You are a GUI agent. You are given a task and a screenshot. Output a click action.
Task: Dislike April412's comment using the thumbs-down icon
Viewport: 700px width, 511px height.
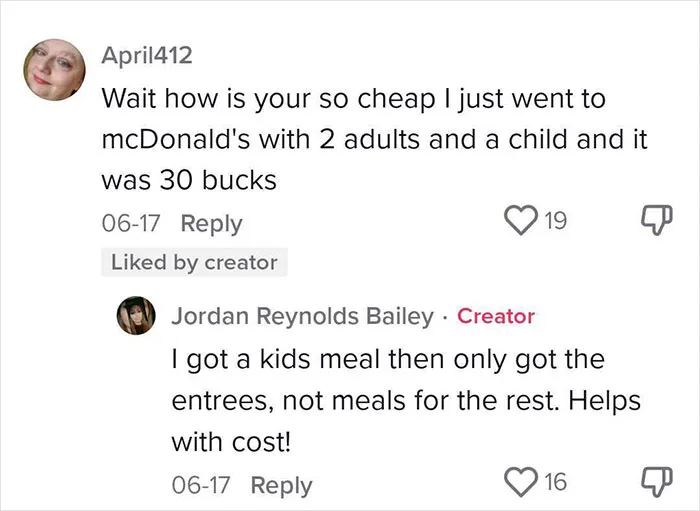(657, 220)
